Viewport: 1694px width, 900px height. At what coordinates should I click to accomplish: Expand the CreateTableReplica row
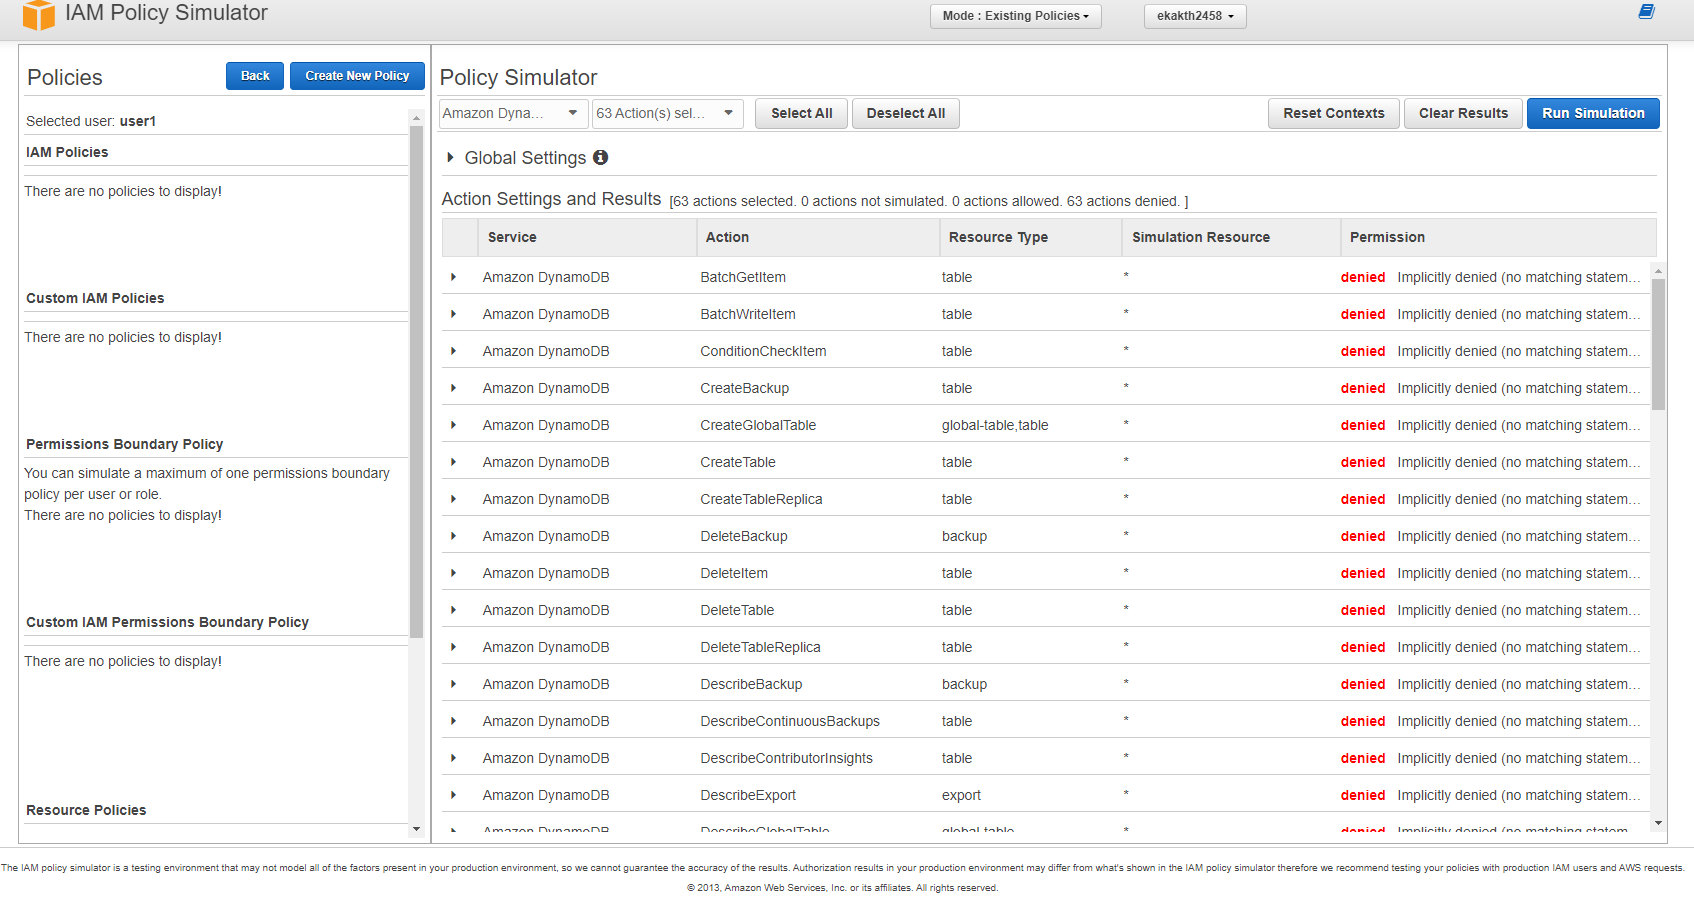453,499
